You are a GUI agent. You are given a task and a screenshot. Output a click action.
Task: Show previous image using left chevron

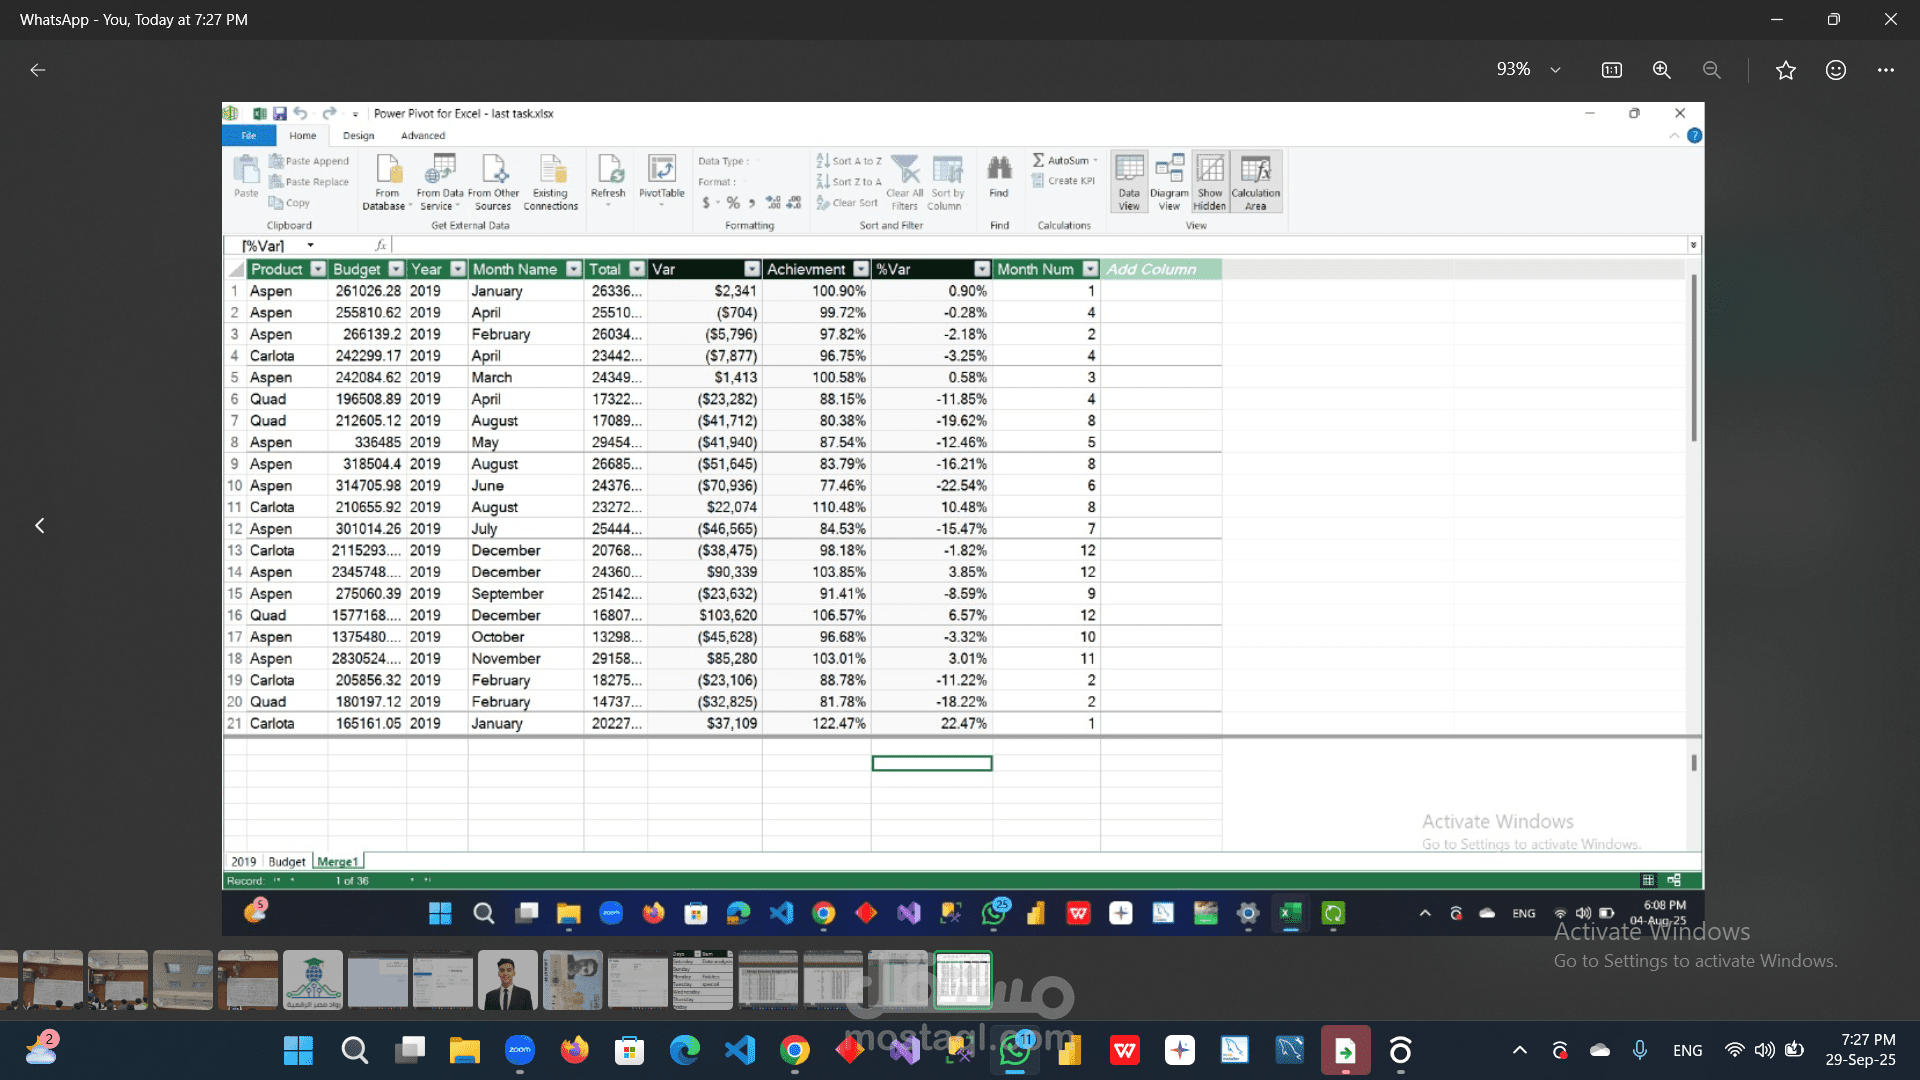tap(40, 526)
